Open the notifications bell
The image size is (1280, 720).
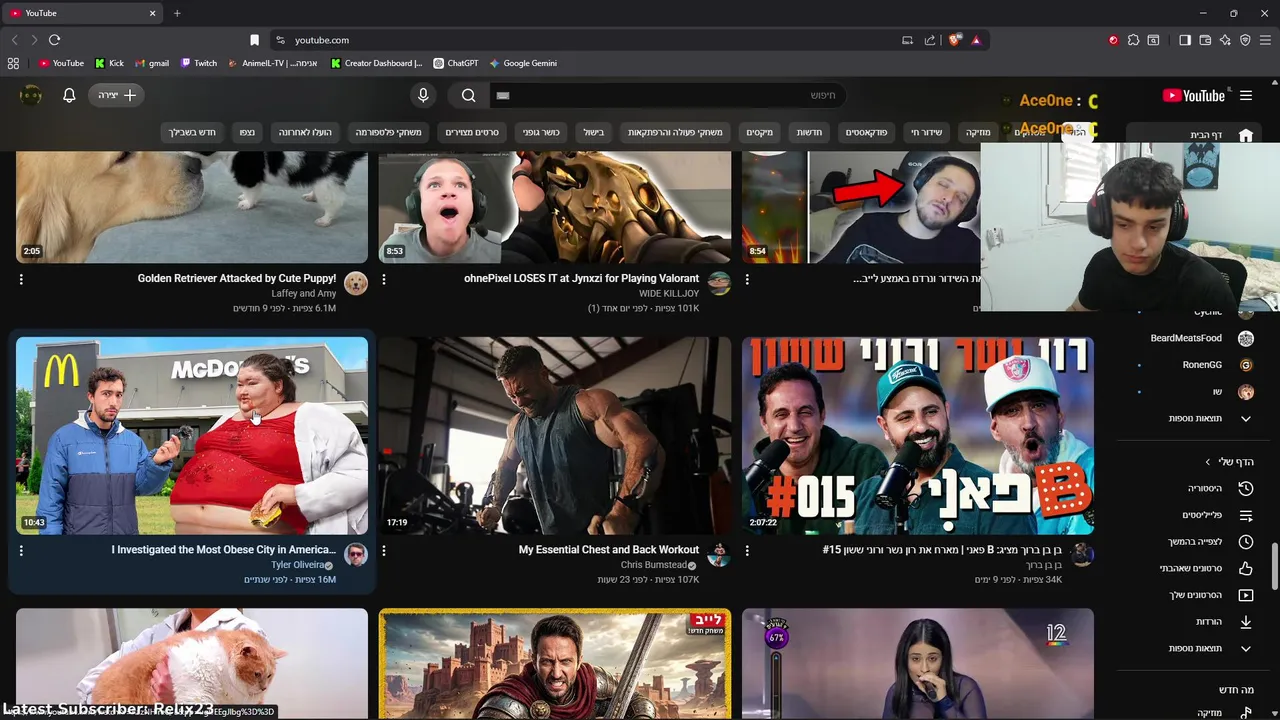[x=69, y=95]
